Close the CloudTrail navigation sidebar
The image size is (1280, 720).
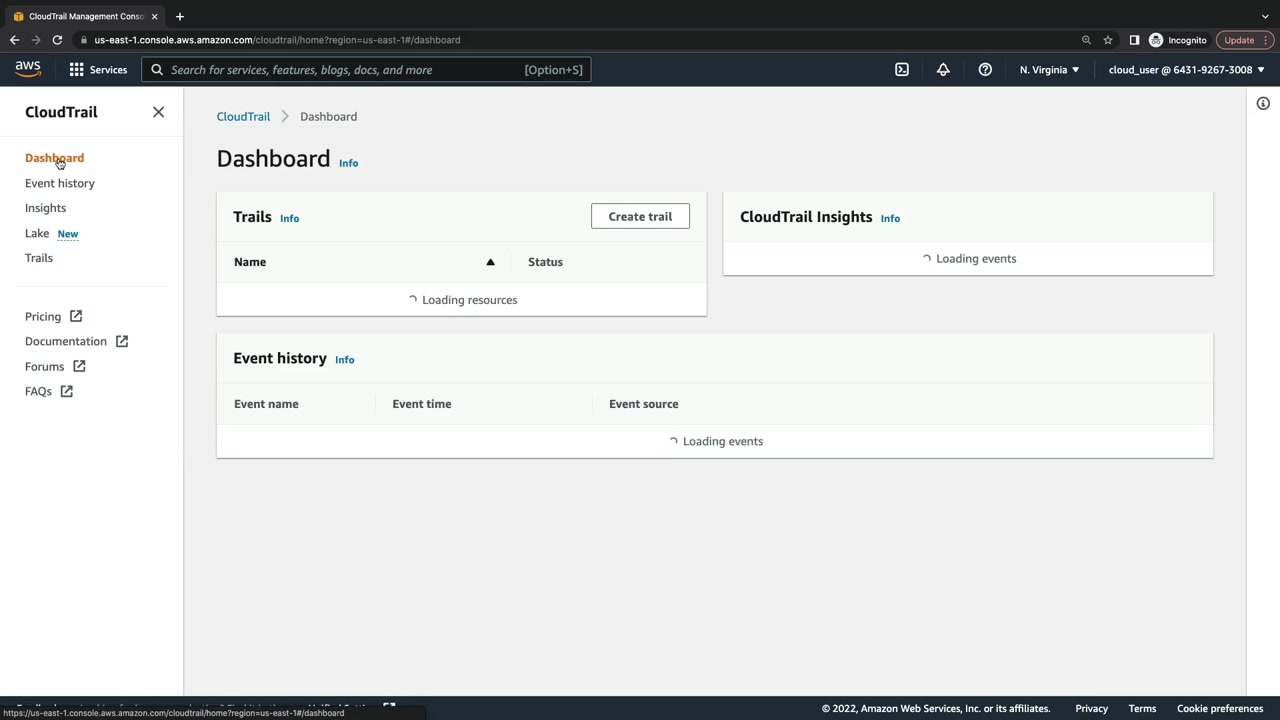coord(158,112)
